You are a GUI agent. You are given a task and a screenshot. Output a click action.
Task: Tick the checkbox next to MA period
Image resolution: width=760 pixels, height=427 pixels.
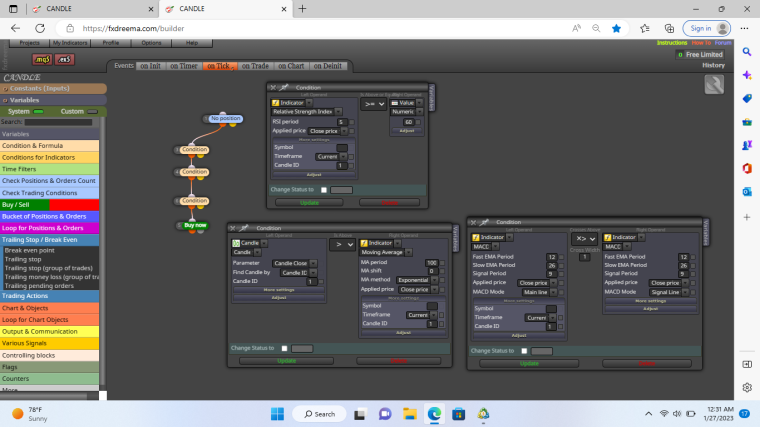pos(442,263)
